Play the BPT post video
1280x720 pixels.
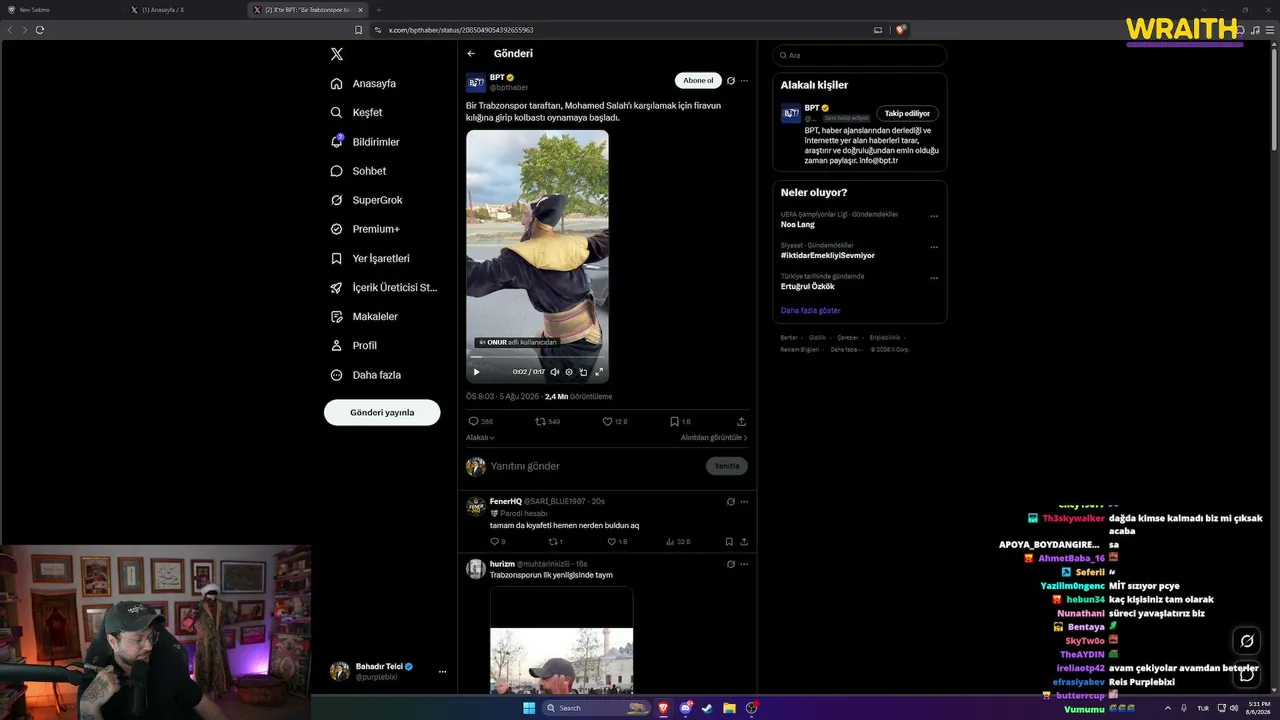click(476, 372)
